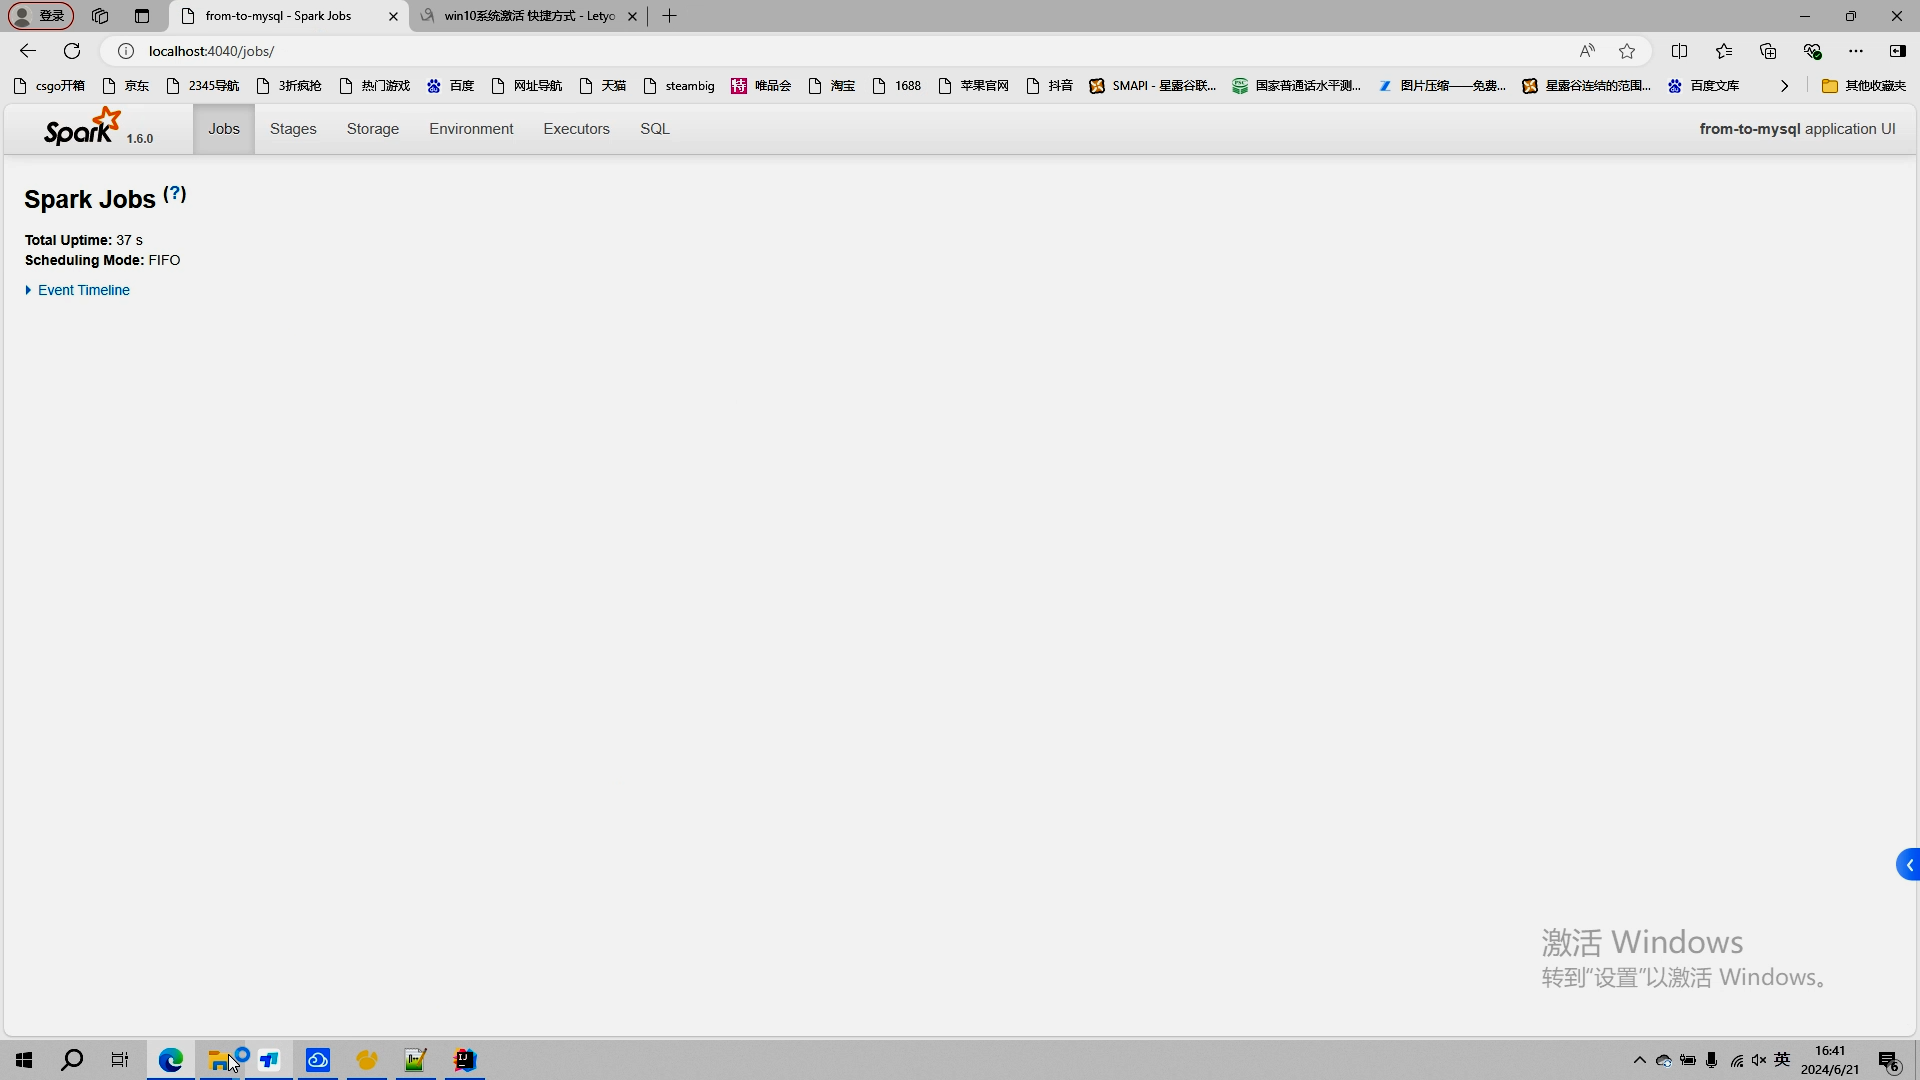Open the steambig bookmark
1920x1080 pixels.
[680, 86]
